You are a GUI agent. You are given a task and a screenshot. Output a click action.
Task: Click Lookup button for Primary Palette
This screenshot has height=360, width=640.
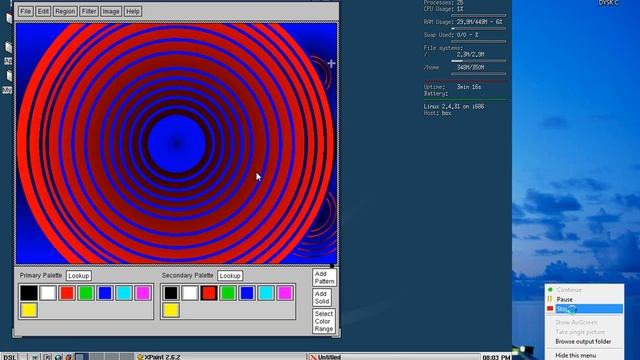tap(78, 276)
